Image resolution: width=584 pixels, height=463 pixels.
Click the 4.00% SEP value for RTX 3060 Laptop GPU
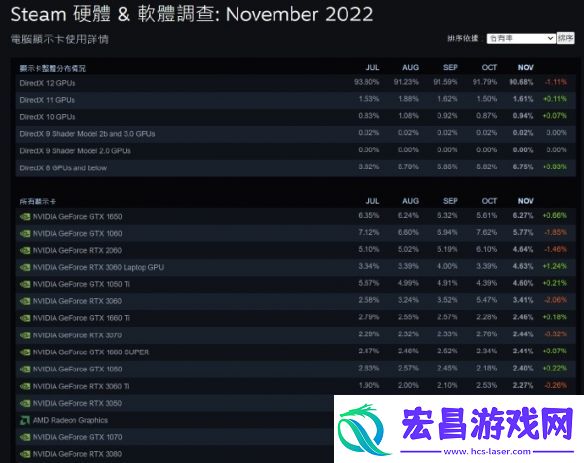pyautogui.click(x=447, y=266)
